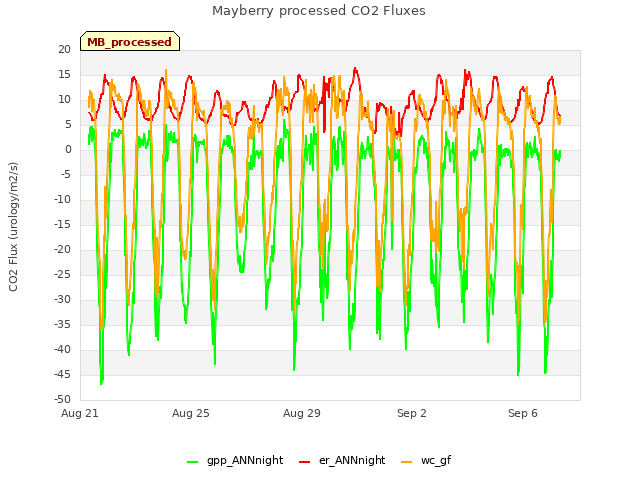Toggle the wc_gf legend entry

426,460
